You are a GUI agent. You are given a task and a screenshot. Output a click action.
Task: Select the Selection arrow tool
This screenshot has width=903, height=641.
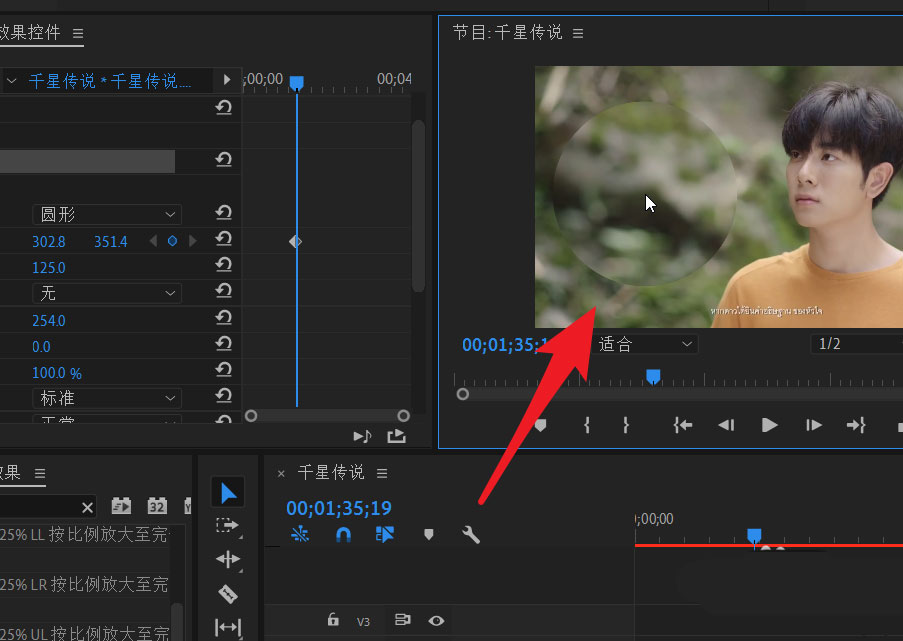click(228, 492)
